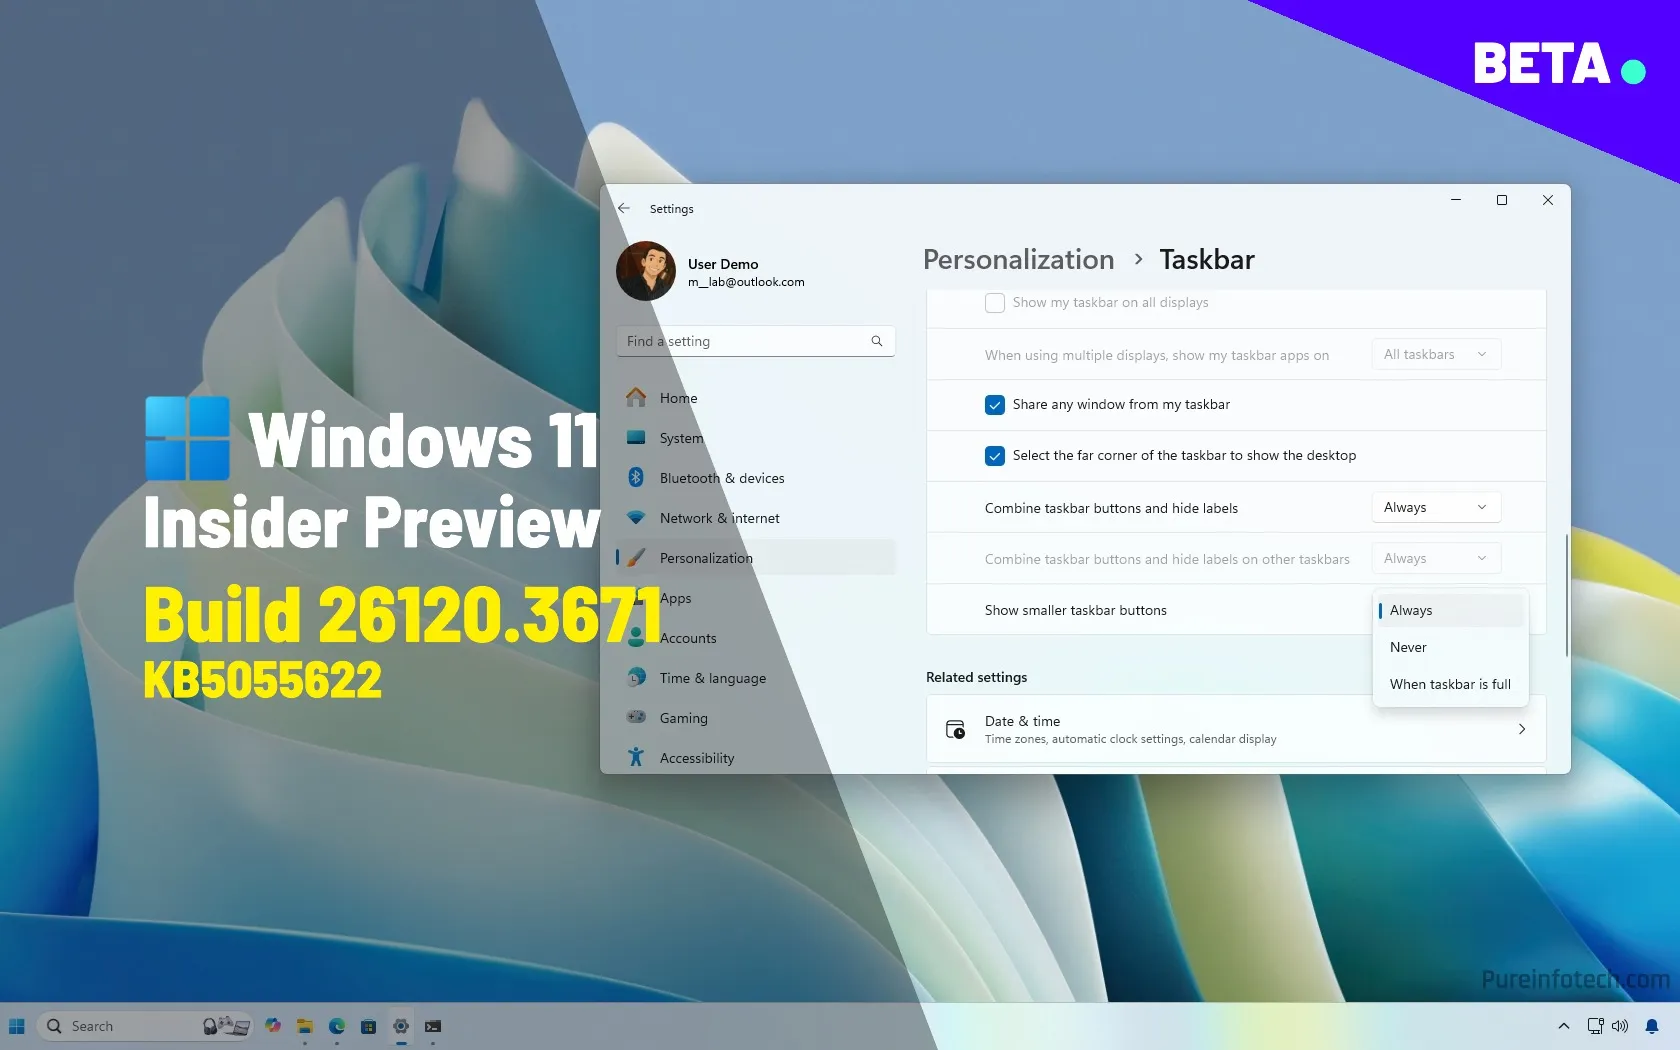
Task: Click the Find a setting search field
Action: [755, 341]
